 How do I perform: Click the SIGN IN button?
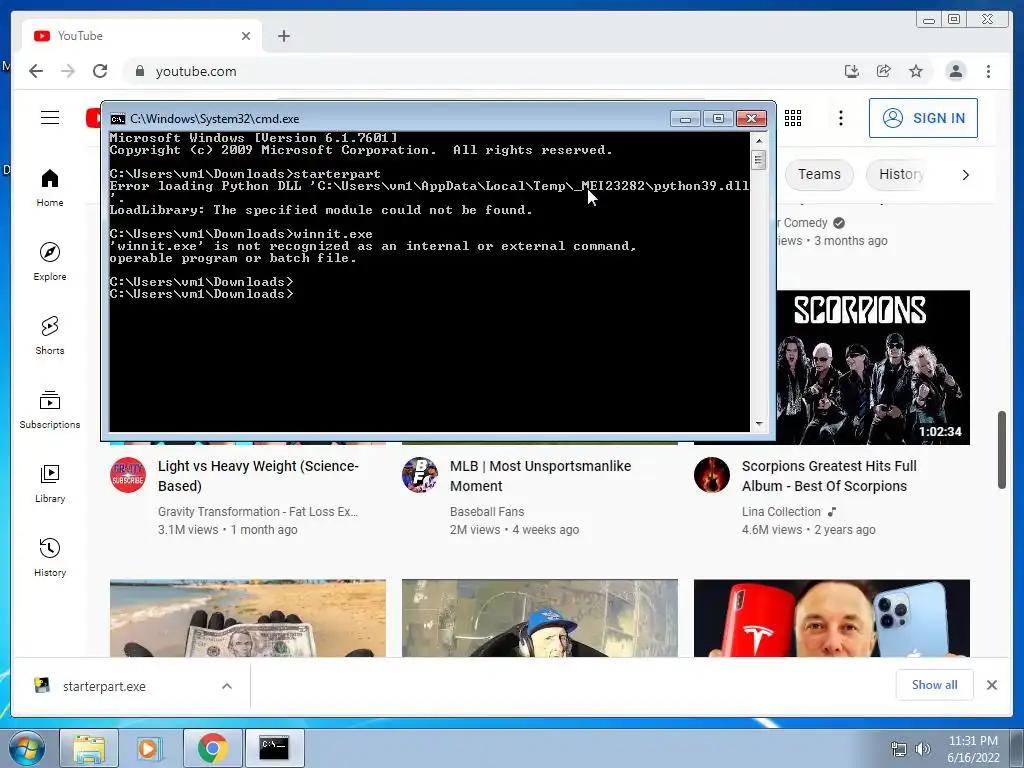[923, 118]
